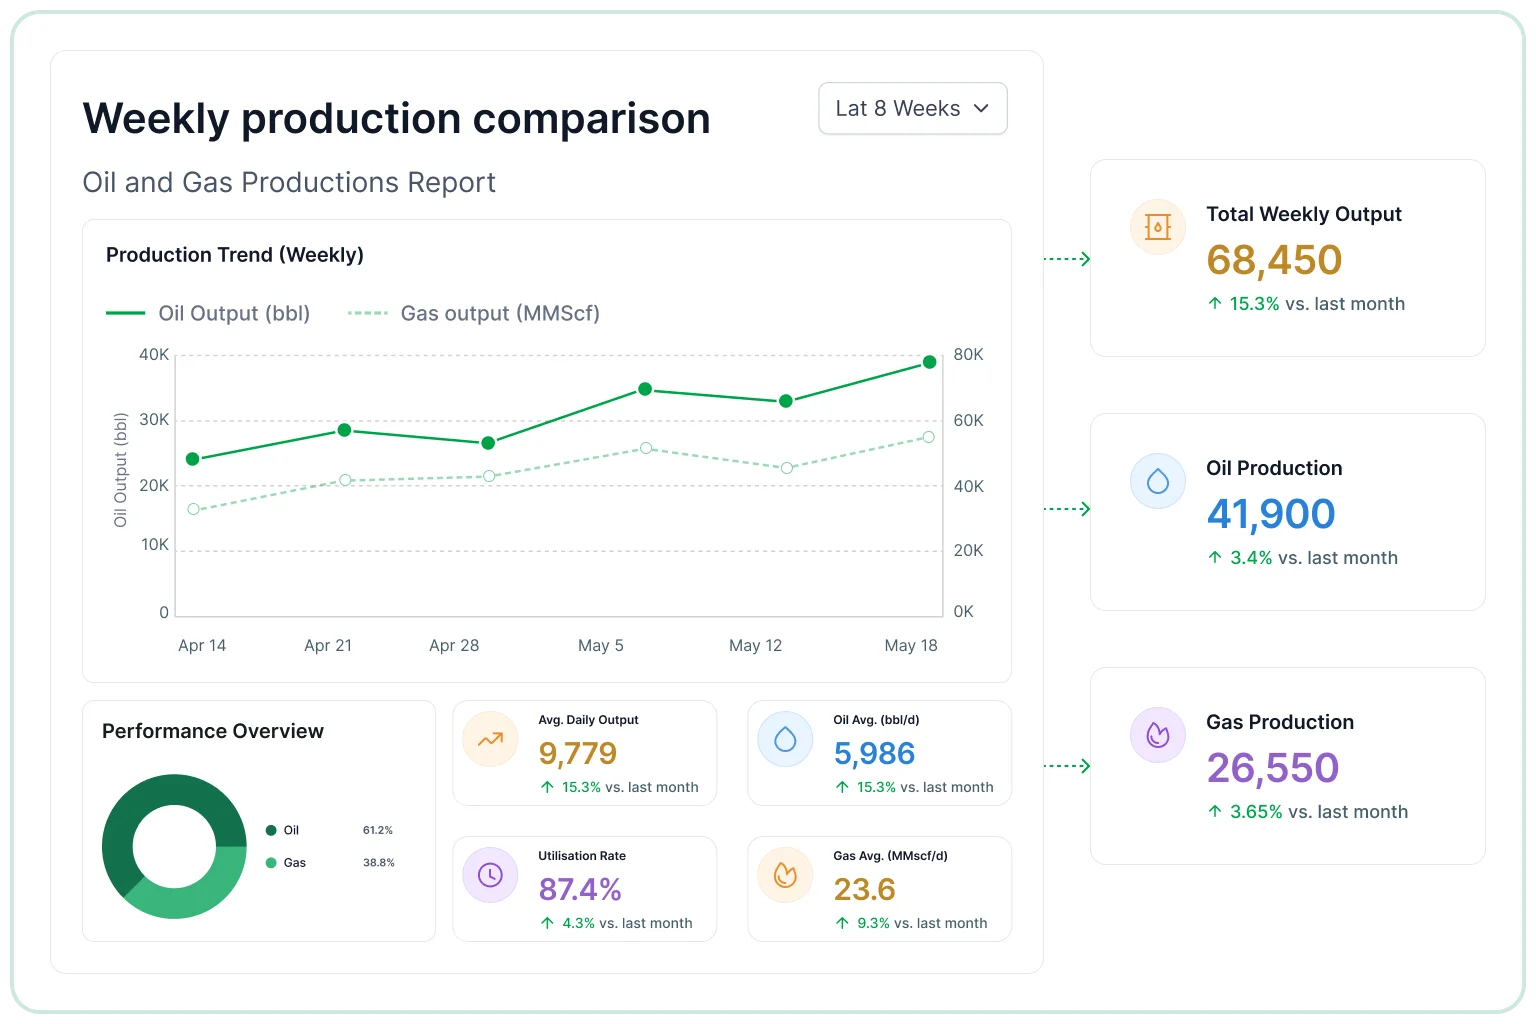Open the Lat 8 Weeks dropdown

coord(912,108)
